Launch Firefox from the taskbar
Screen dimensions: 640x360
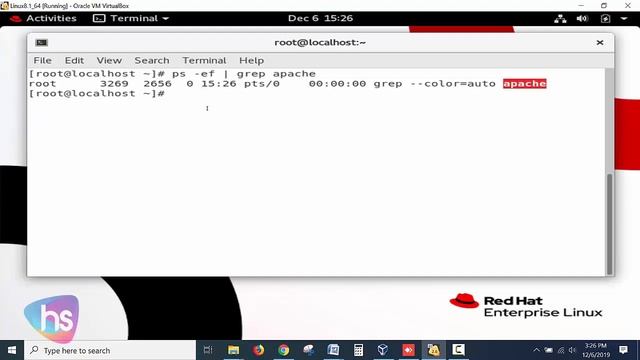click(258, 350)
